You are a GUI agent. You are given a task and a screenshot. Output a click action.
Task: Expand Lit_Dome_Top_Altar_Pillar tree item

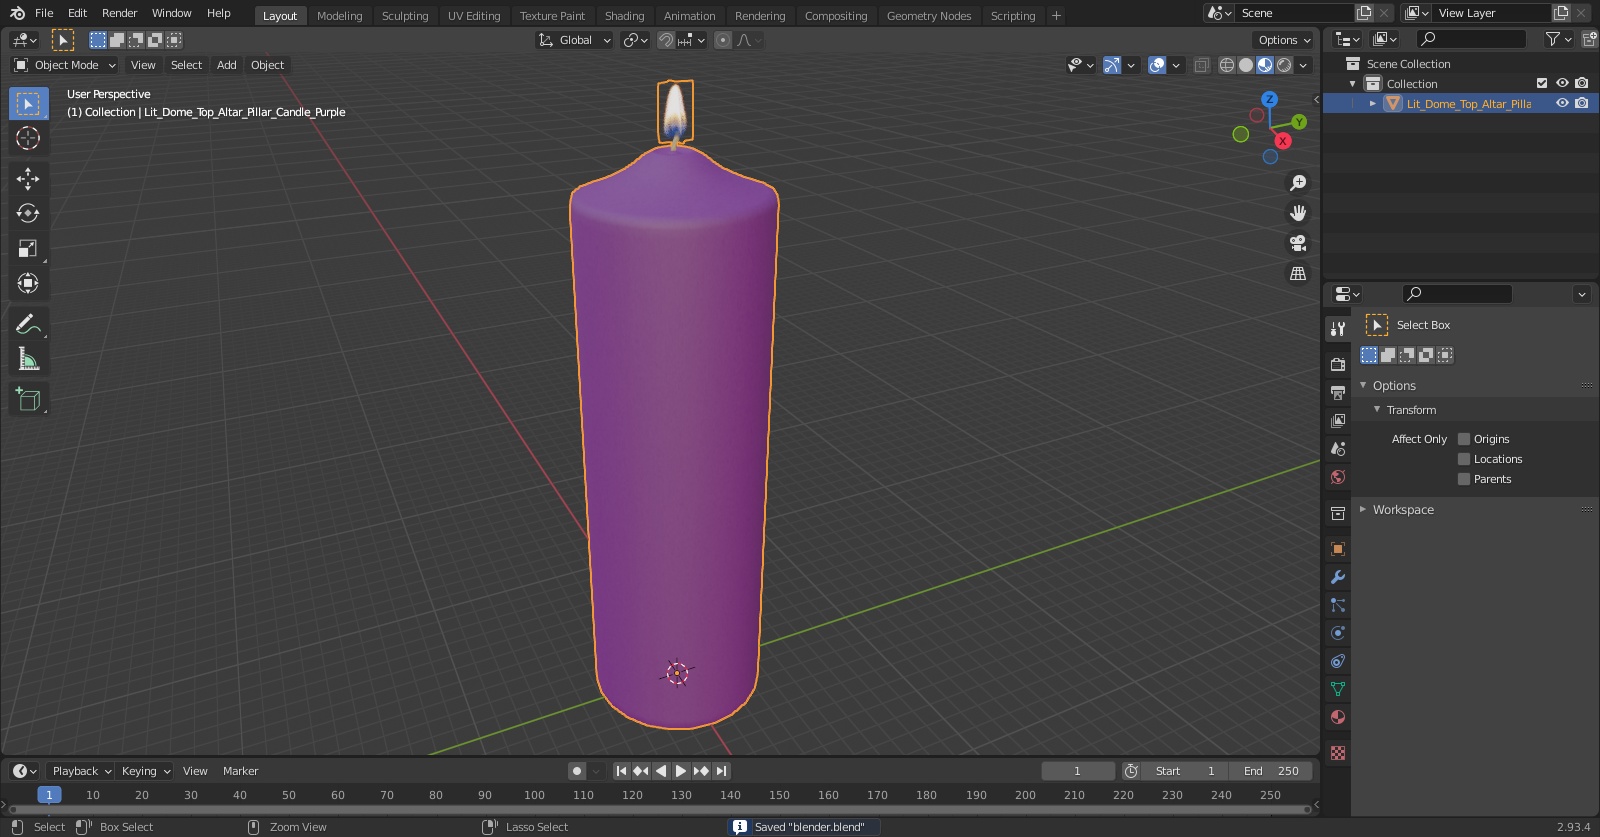pyautogui.click(x=1373, y=104)
